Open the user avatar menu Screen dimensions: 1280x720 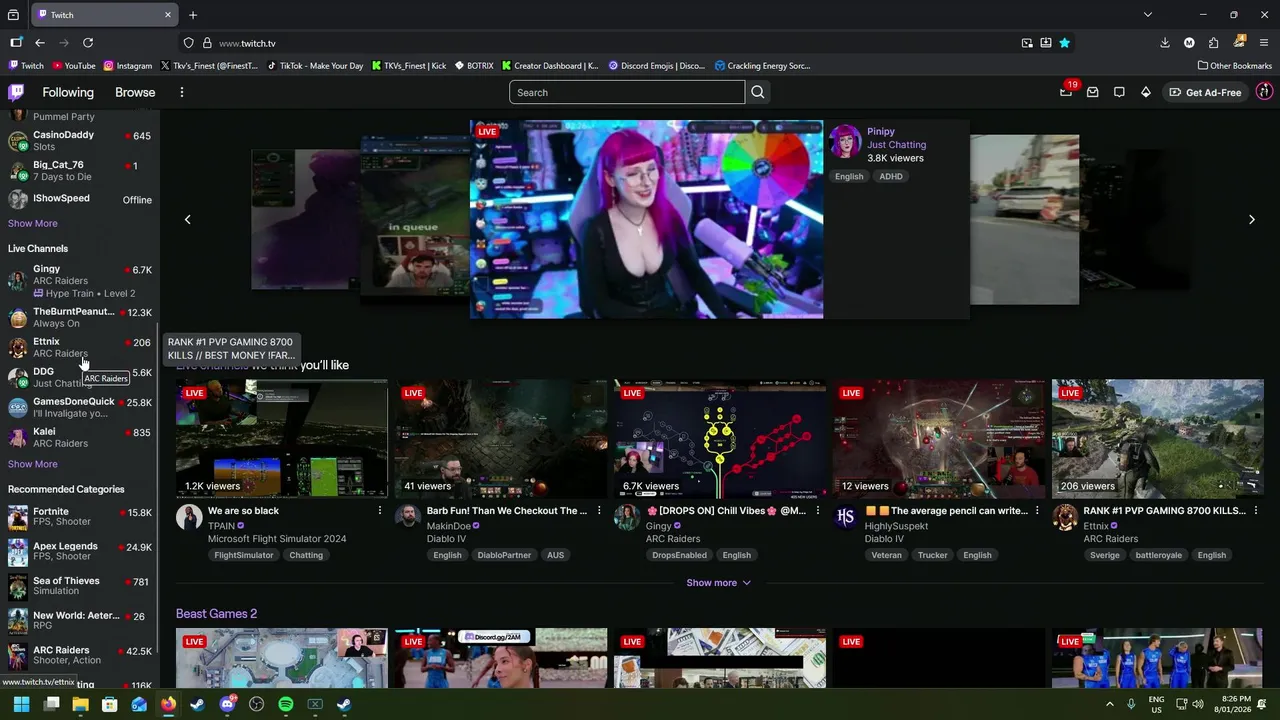1264,92
